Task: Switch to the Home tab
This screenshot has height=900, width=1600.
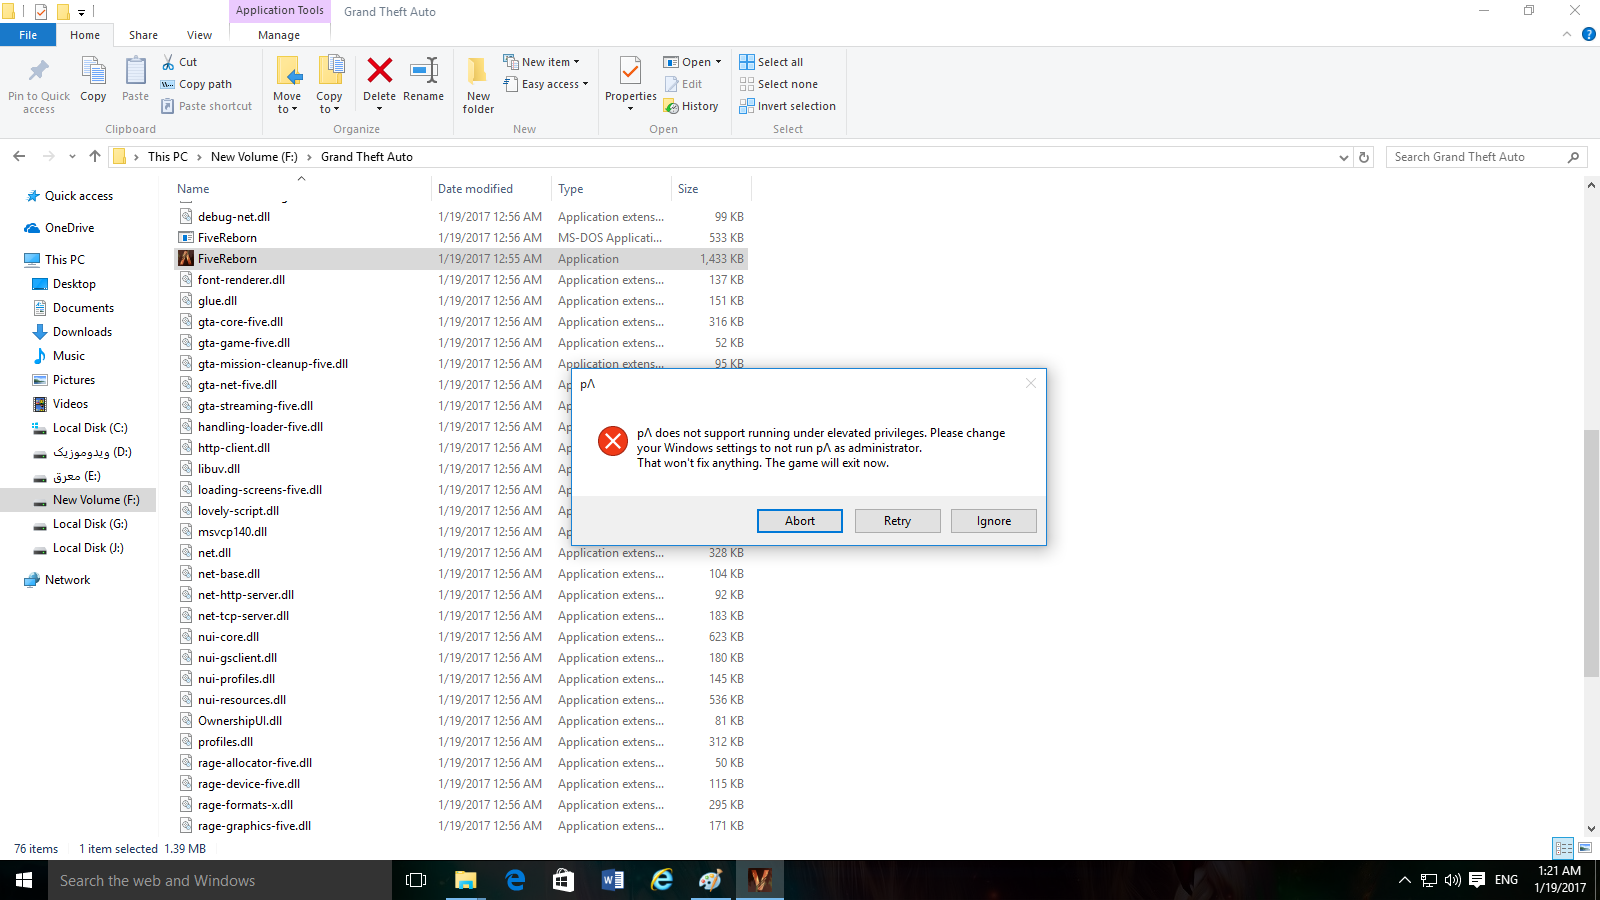Action: [85, 35]
